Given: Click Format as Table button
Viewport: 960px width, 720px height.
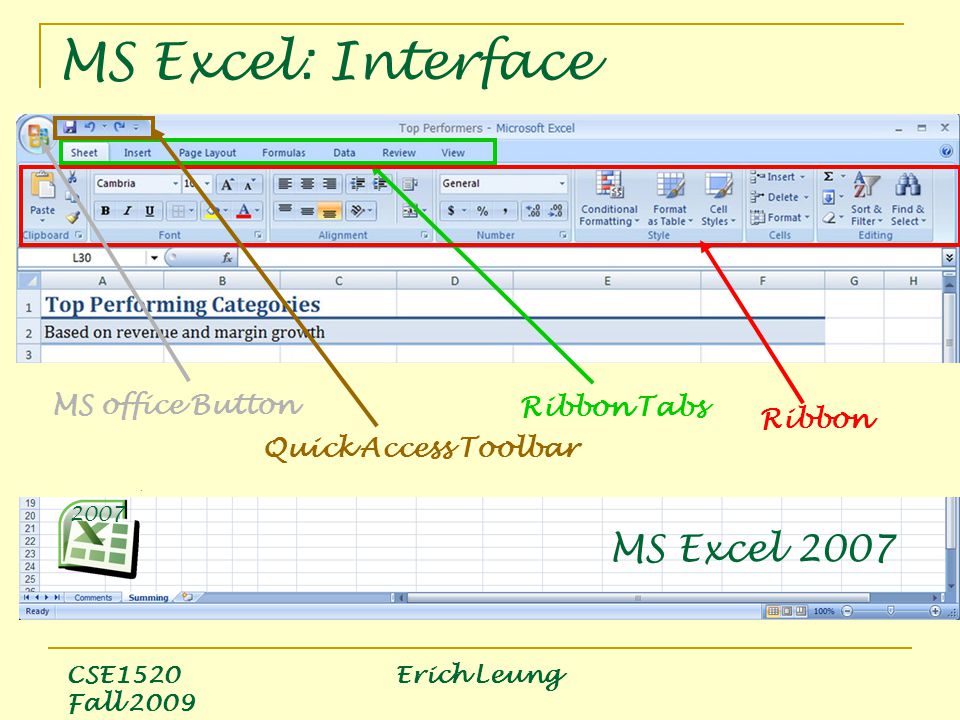Looking at the screenshot, I should click(x=670, y=198).
